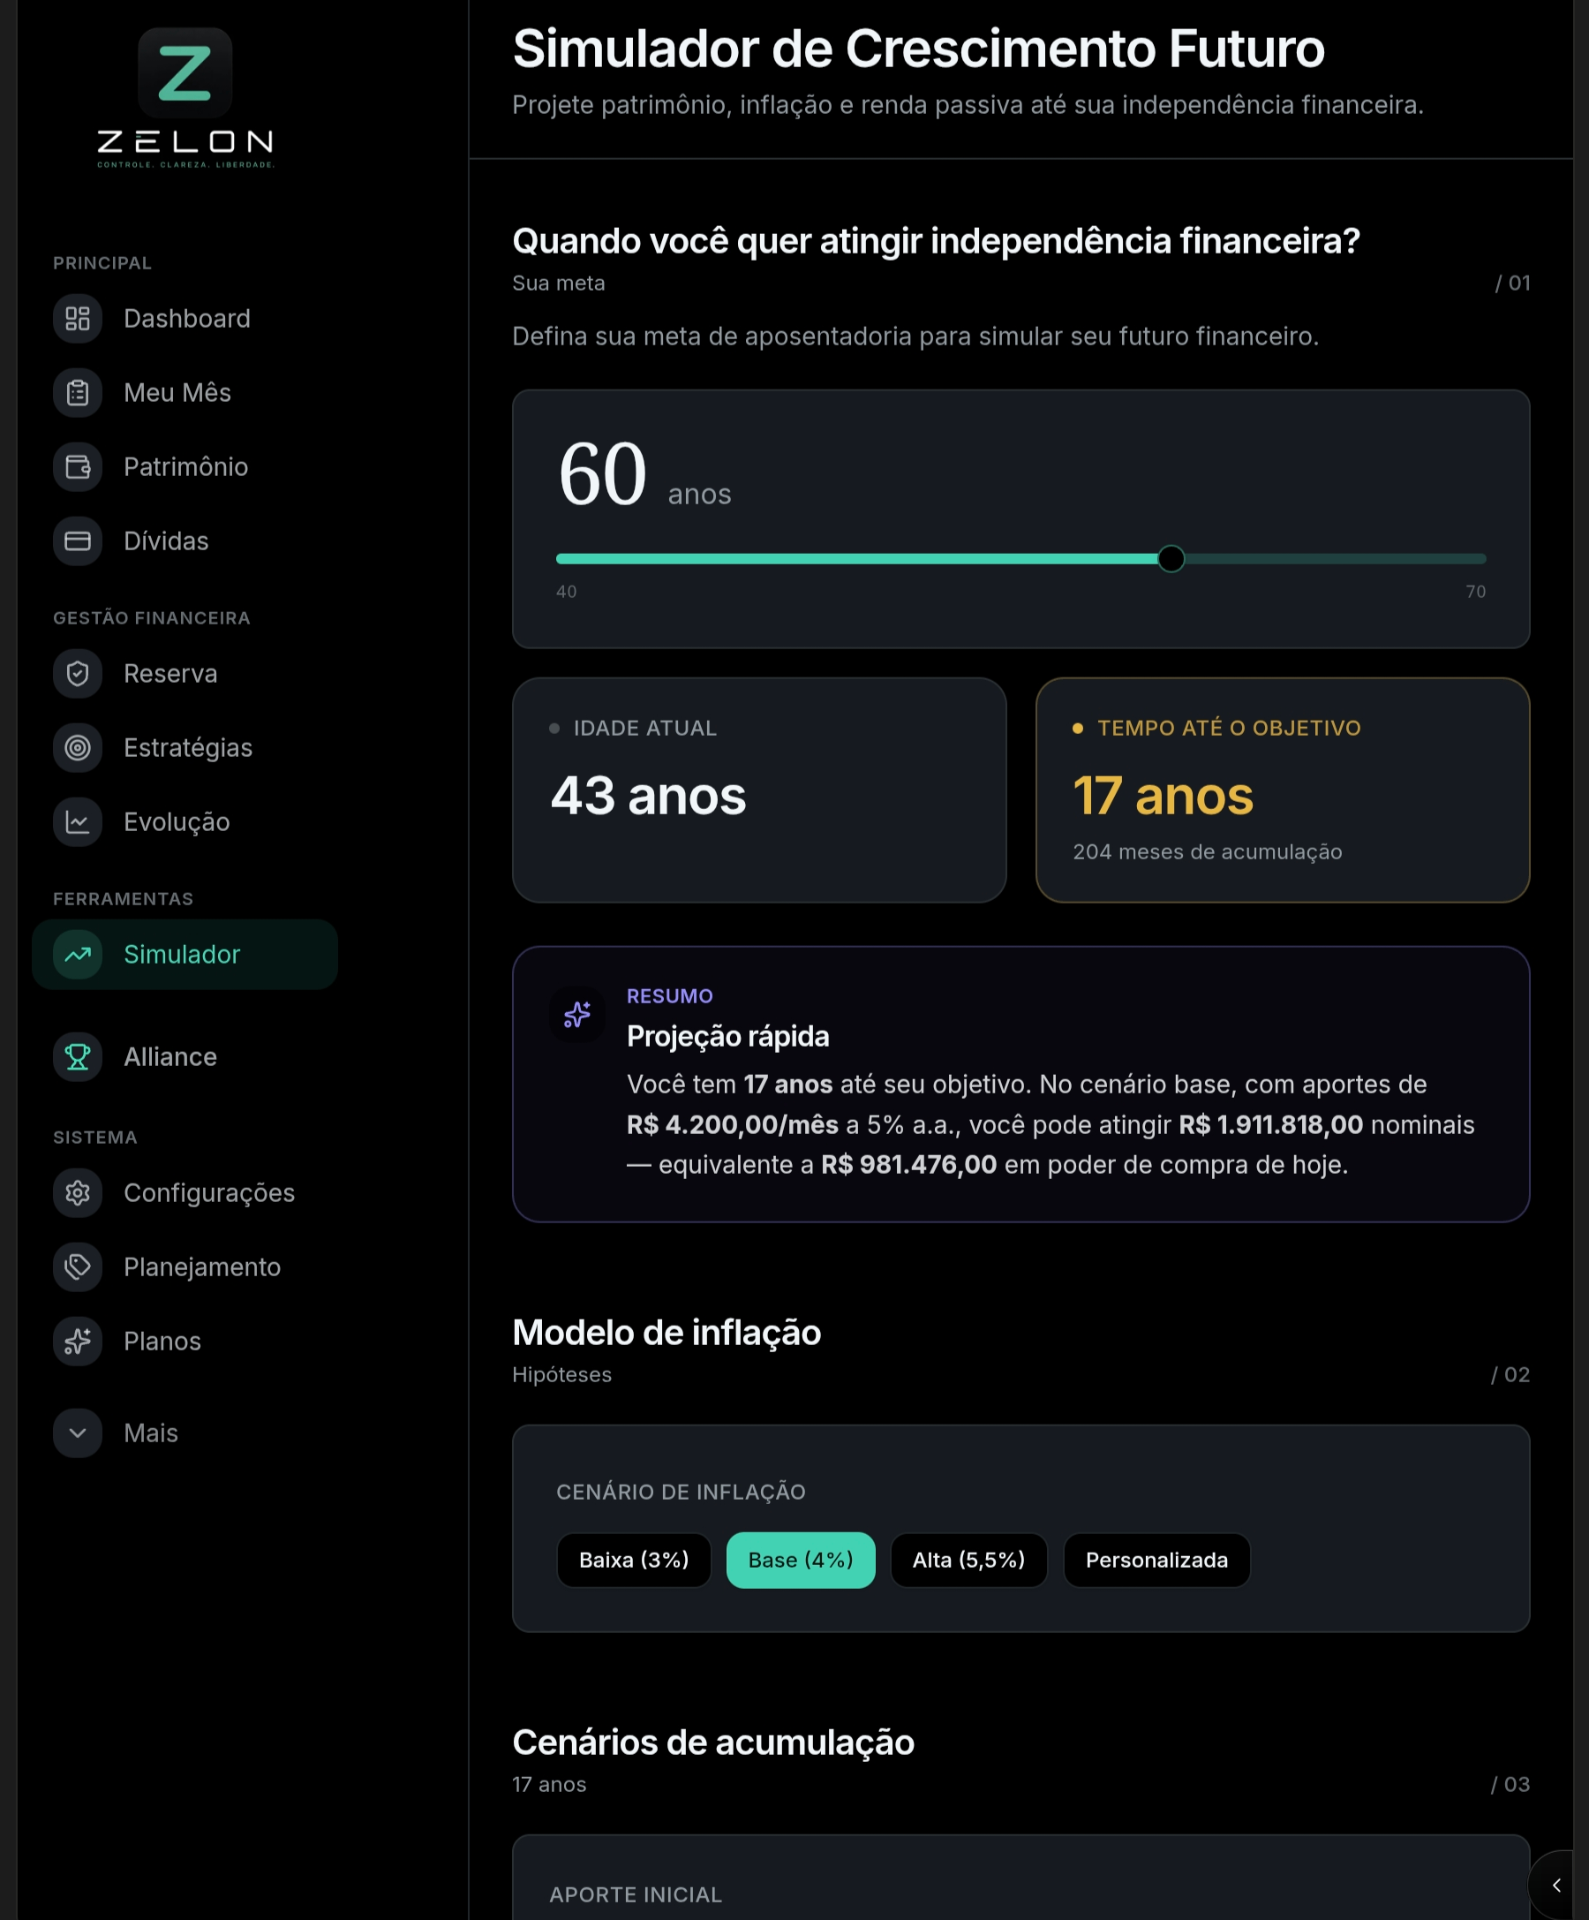This screenshot has height=1920, width=1589.
Task: Select the Baixa (3%) inflation scenario
Action: click(634, 1560)
